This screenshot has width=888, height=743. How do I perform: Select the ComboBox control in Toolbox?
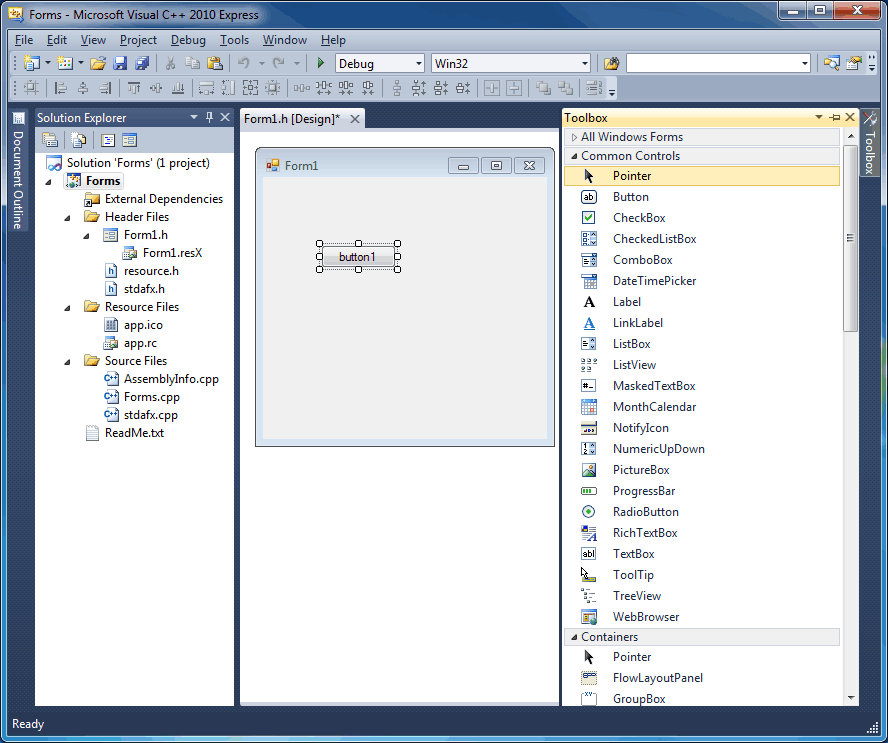pos(702,259)
